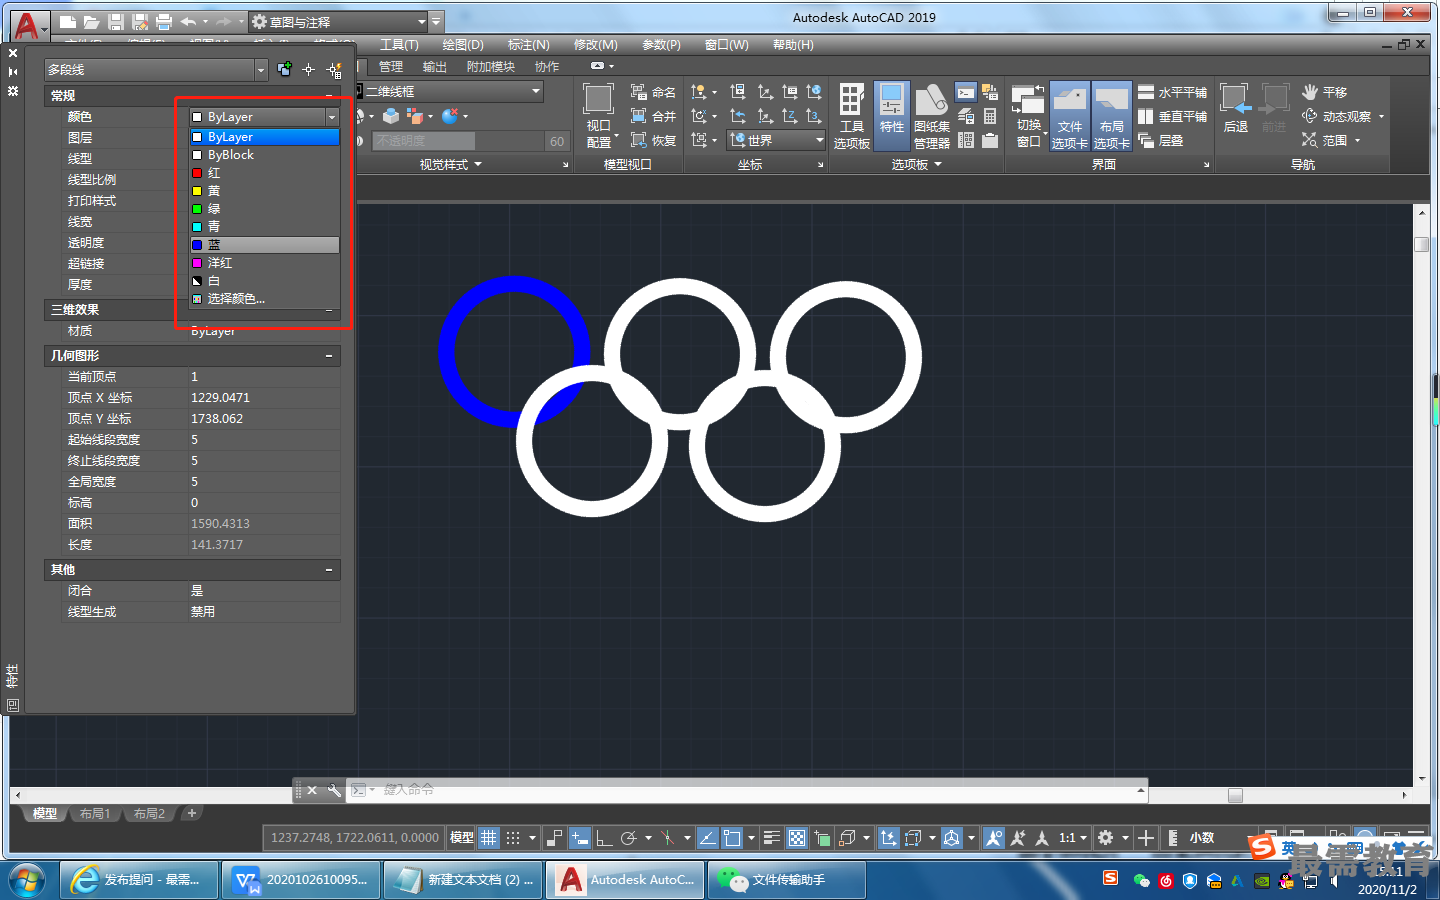Switch to the 管理 ribbon tab
Screen dimensions: 1440x900
click(391, 67)
